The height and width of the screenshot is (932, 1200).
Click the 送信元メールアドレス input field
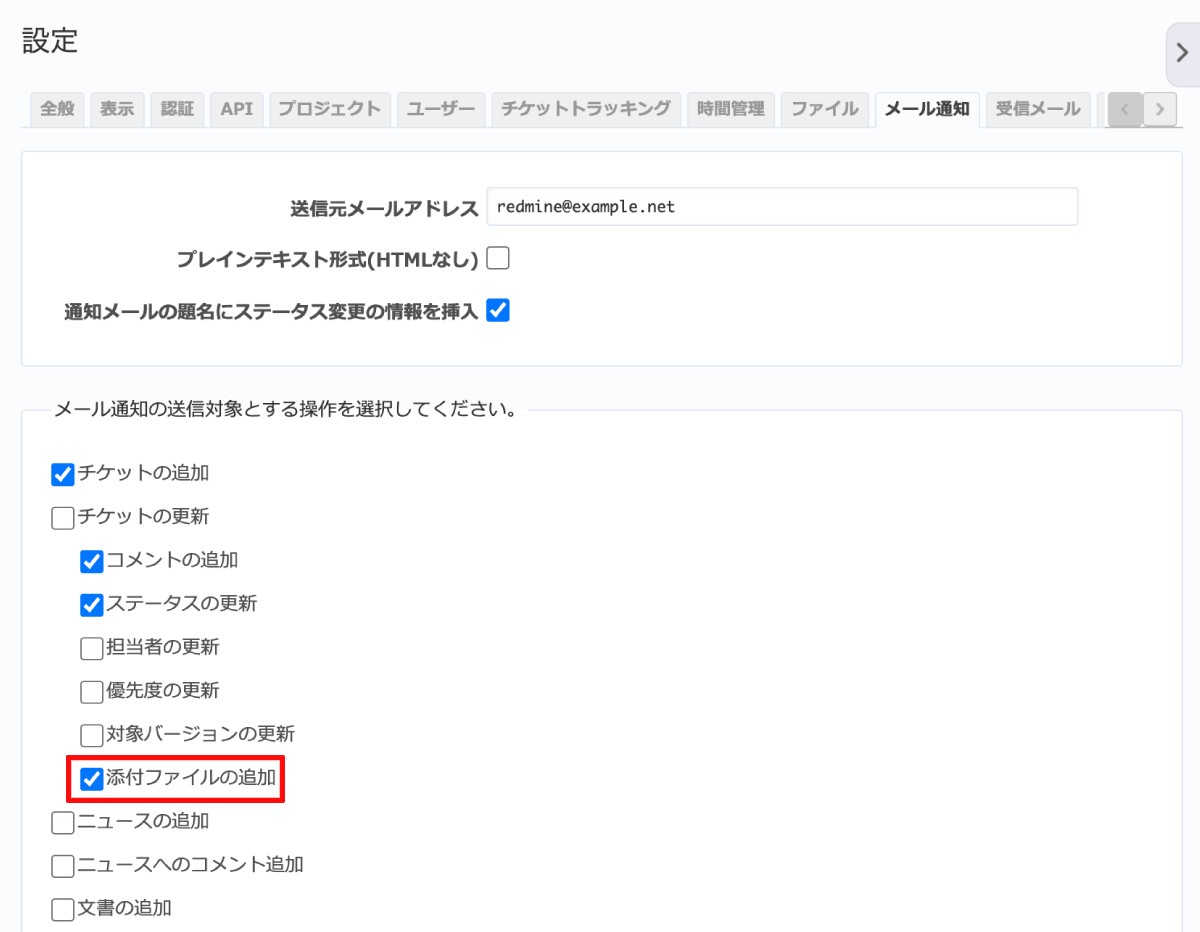click(781, 207)
